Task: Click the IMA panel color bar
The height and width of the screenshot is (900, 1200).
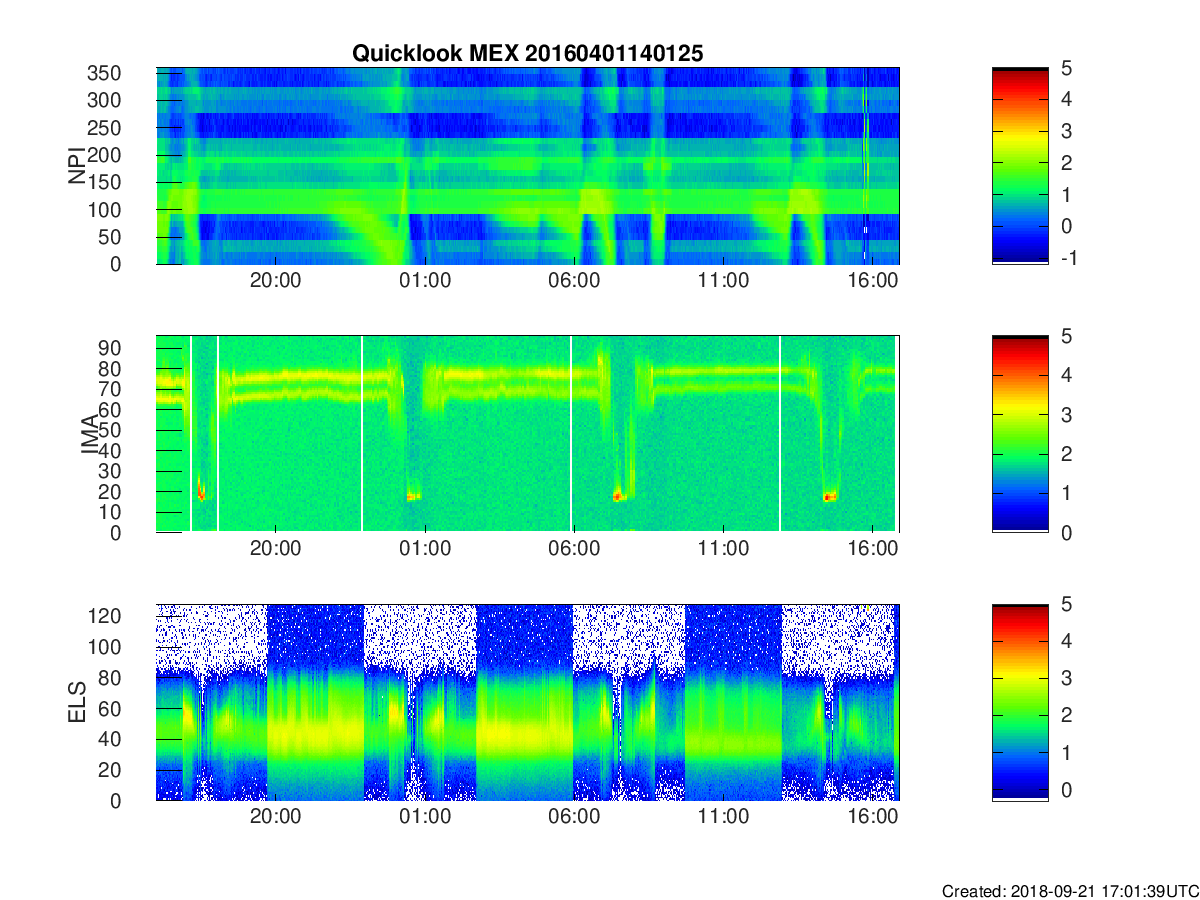Action: point(1020,434)
